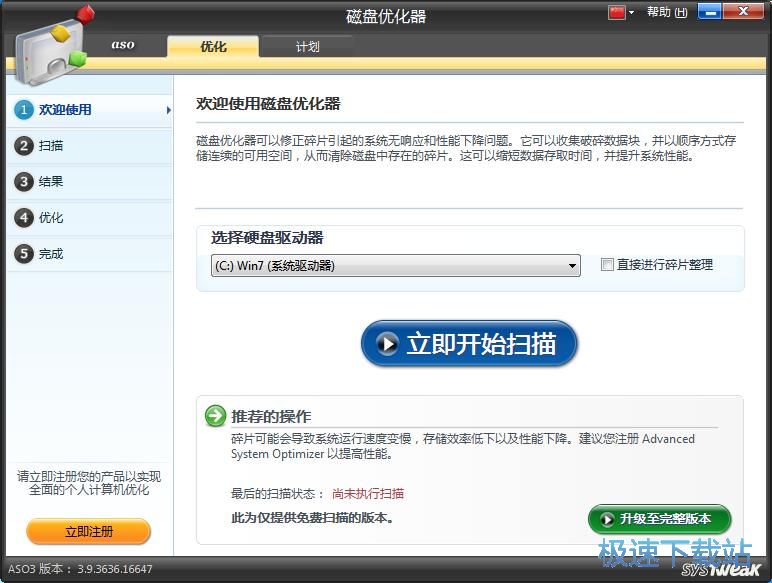
Task: Switch to the 计划 tab
Action: pos(307,46)
